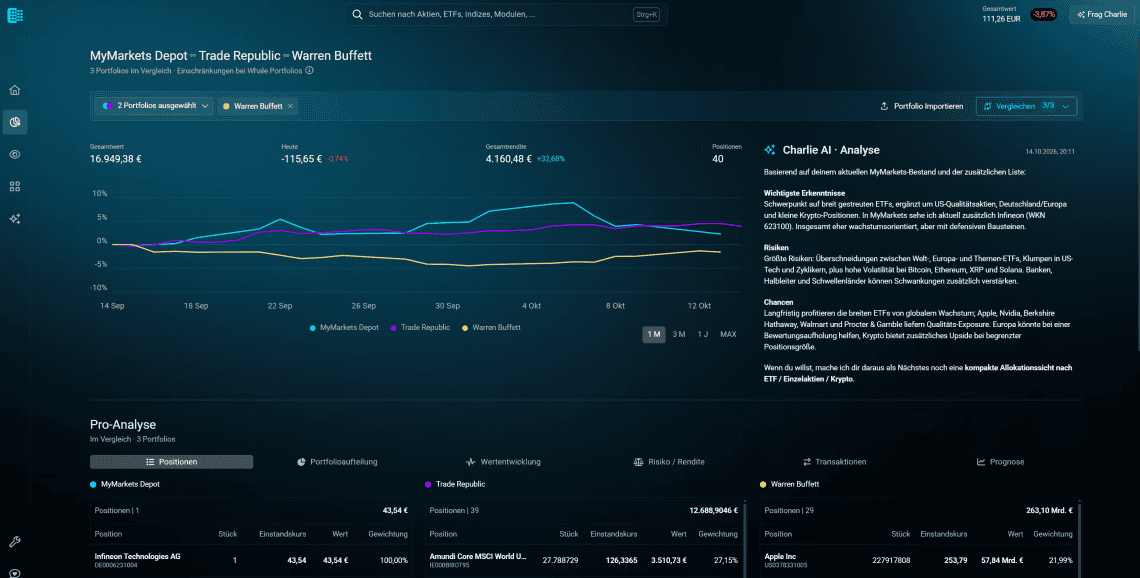
Task: Click MyMarkets Depot cyan dot in table header
Action: pyautogui.click(x=93, y=484)
